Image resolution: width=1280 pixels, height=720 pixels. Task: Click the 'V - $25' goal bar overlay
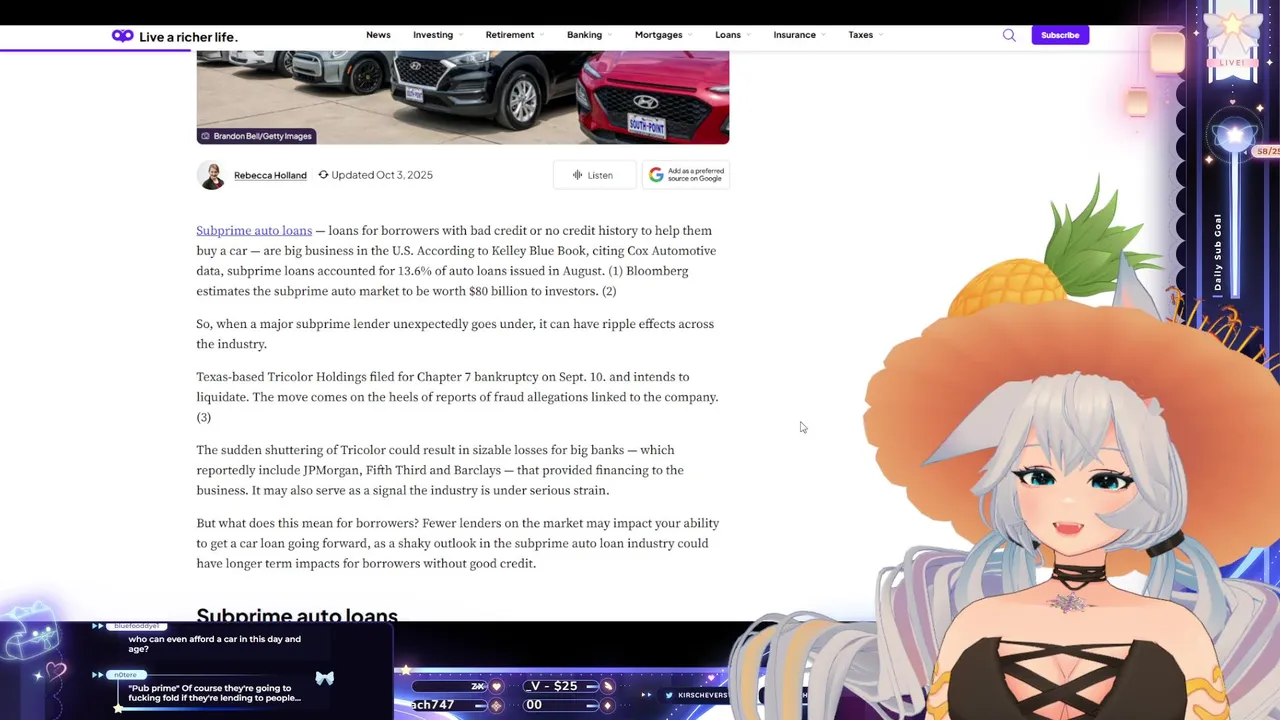[x=560, y=686]
